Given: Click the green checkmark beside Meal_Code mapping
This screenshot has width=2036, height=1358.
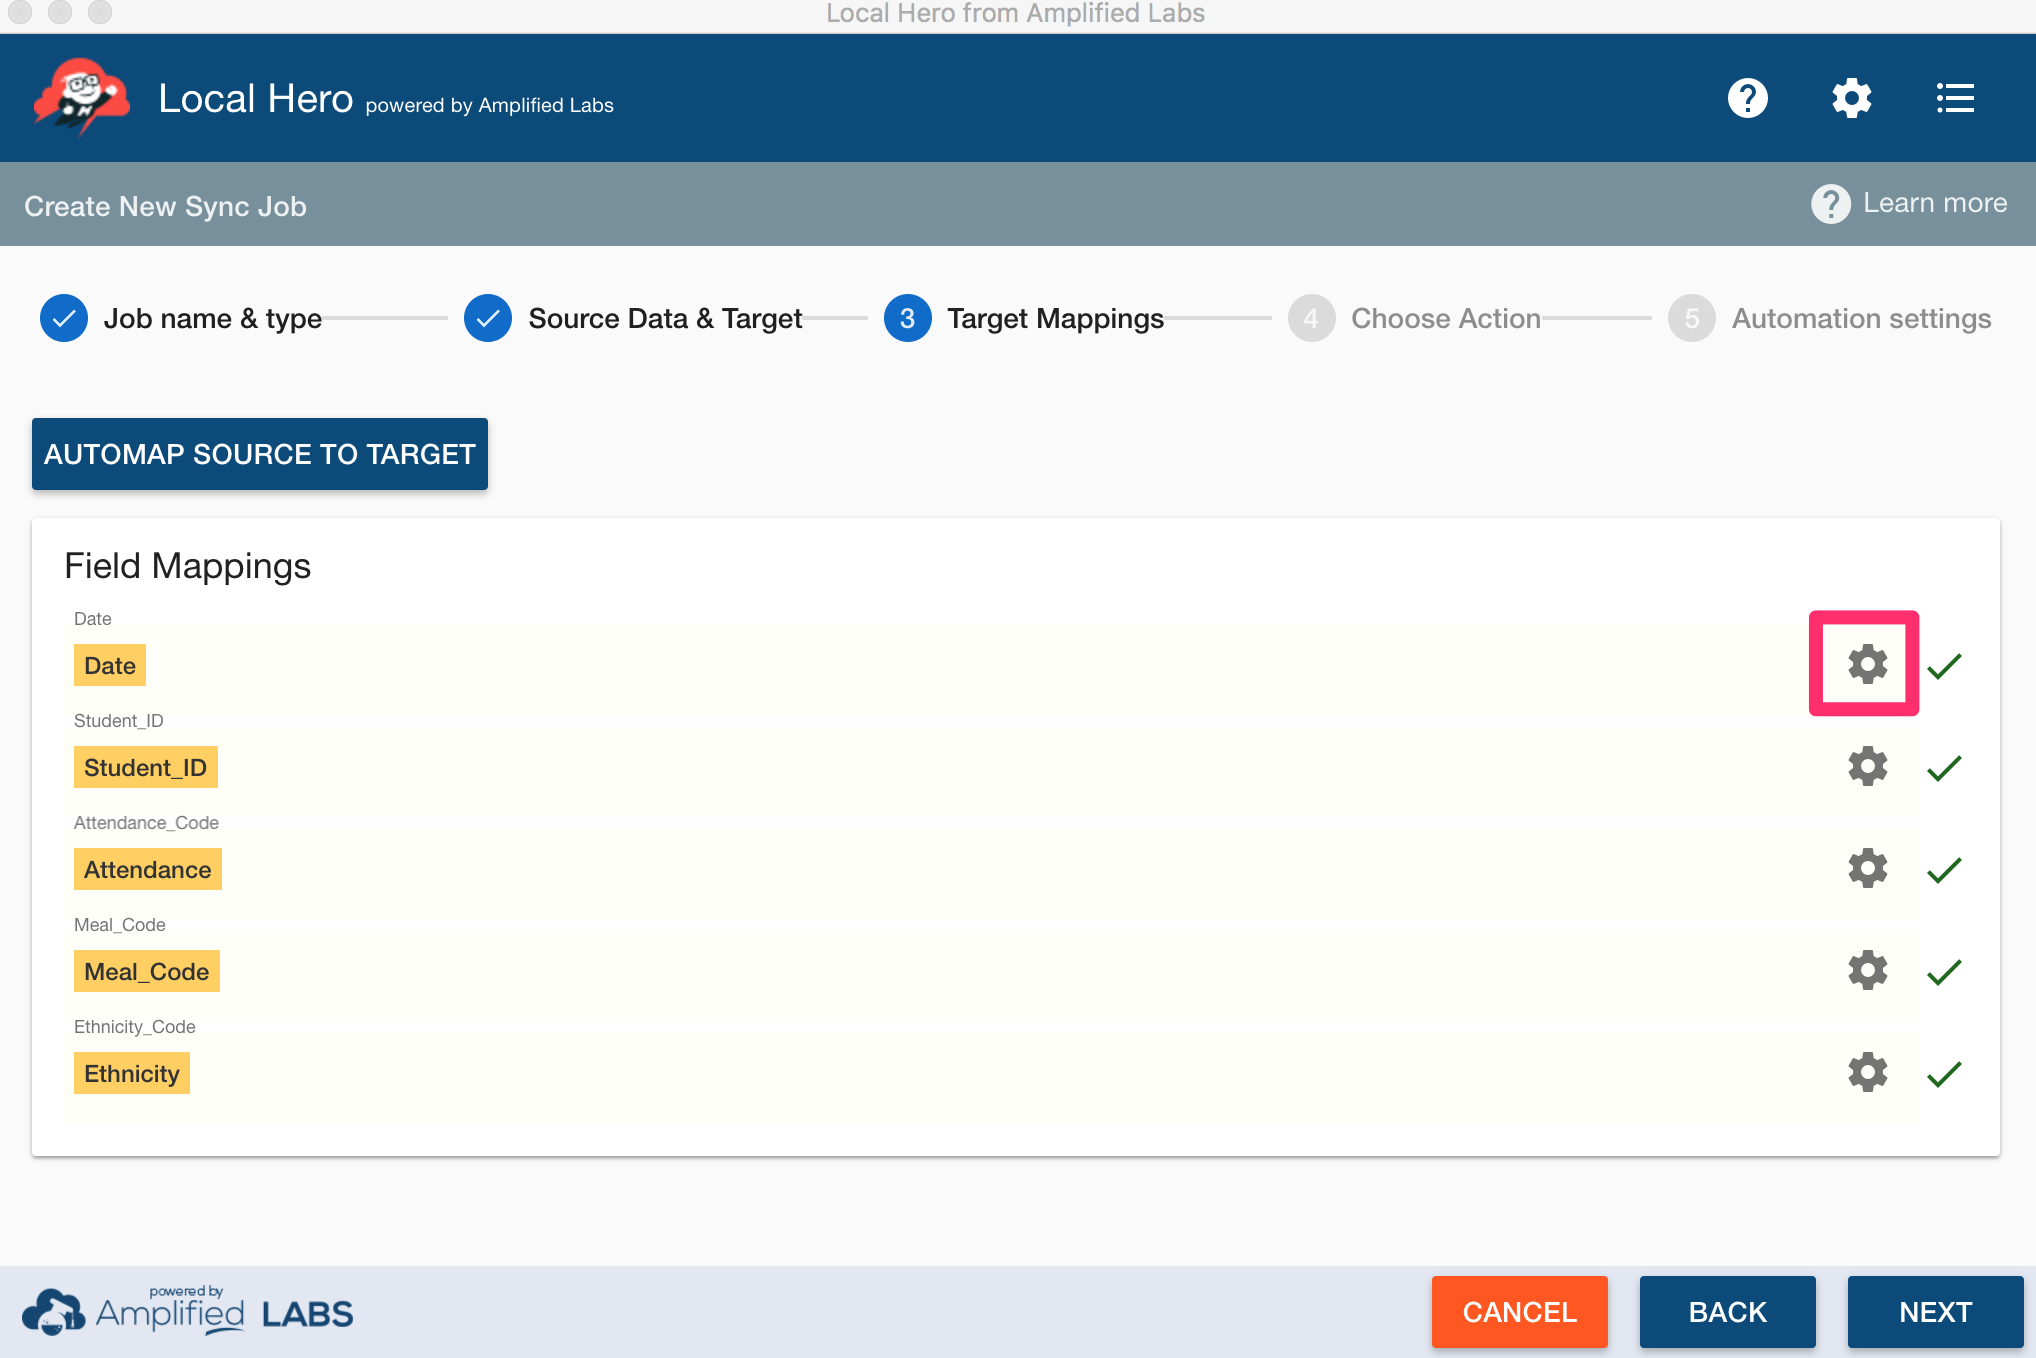Looking at the screenshot, I should click(1944, 972).
